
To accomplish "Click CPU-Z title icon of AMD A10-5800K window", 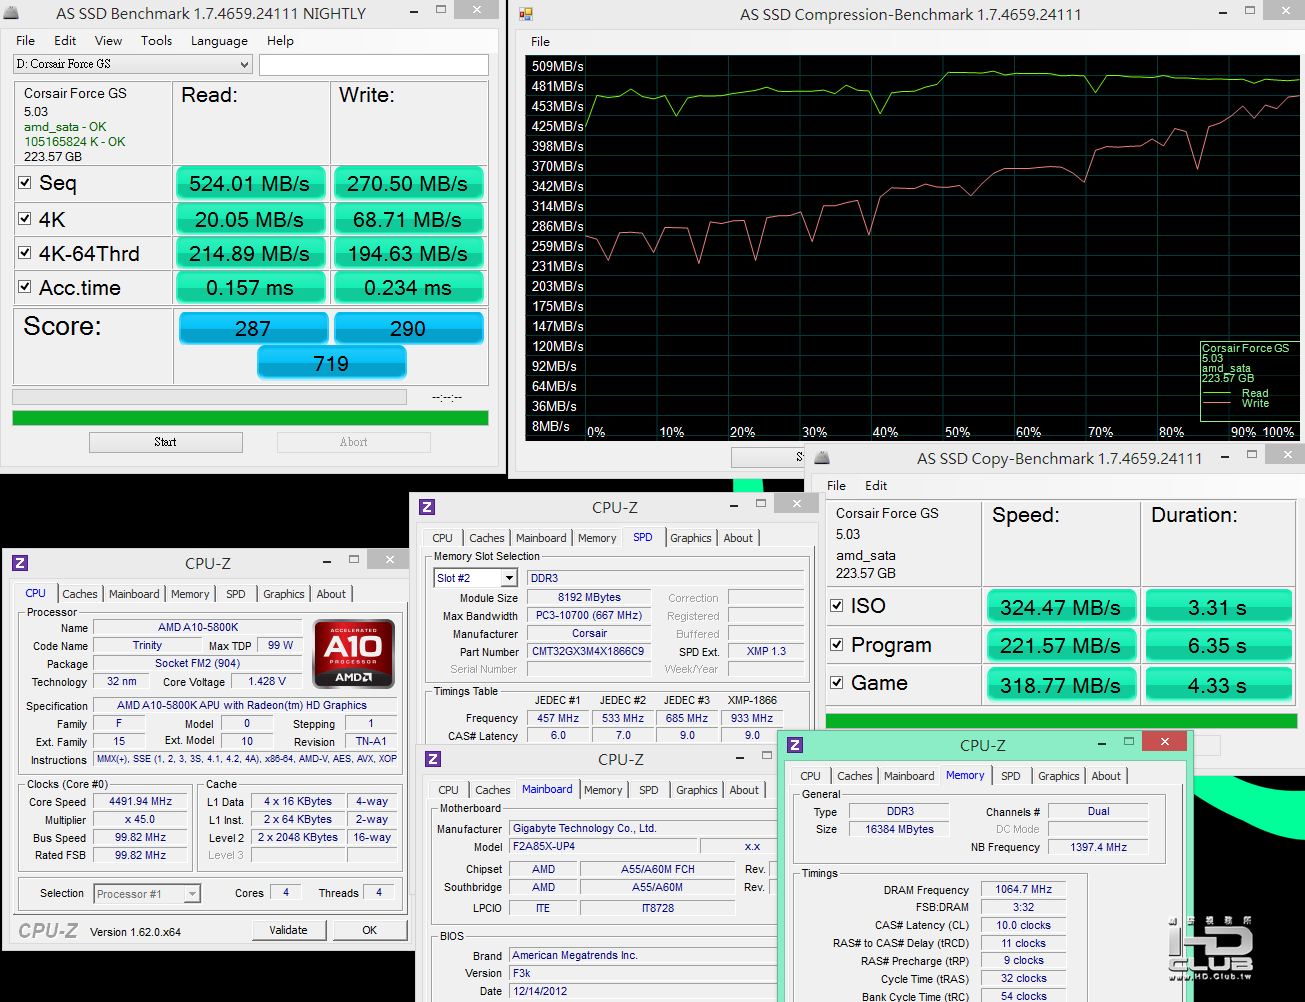I will [20, 563].
